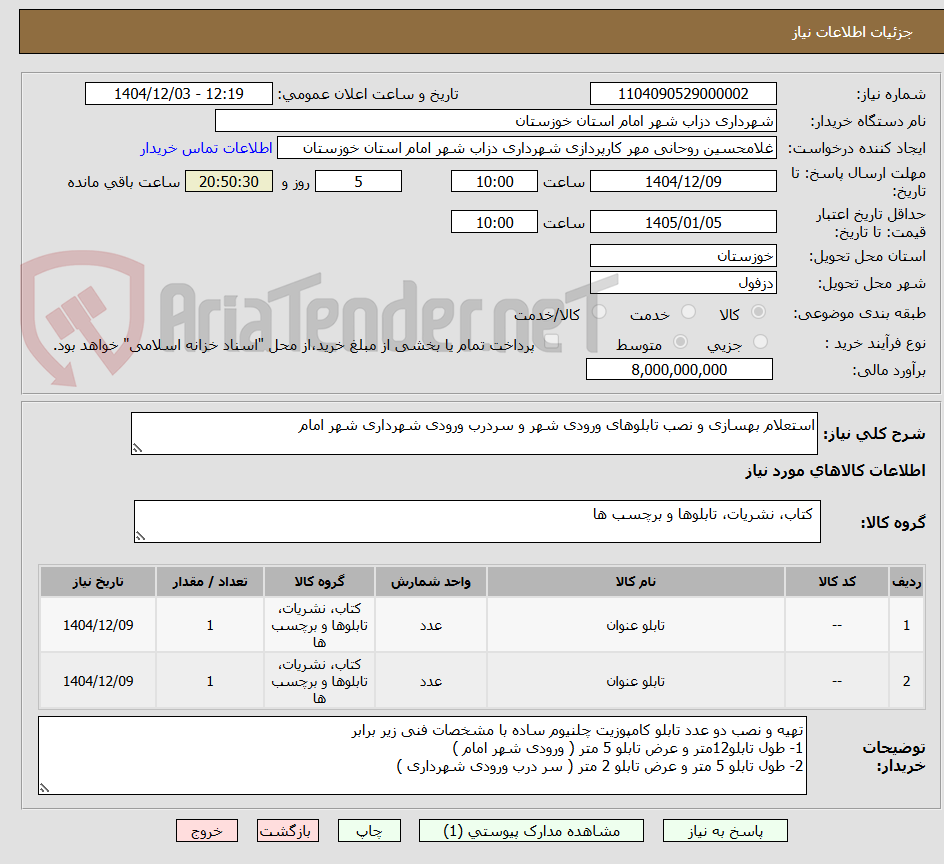Viewport: 944px width, 864px height.
Task: Click the اطلاعات کالاهای مورد نیاز heading
Action: [x=836, y=470]
